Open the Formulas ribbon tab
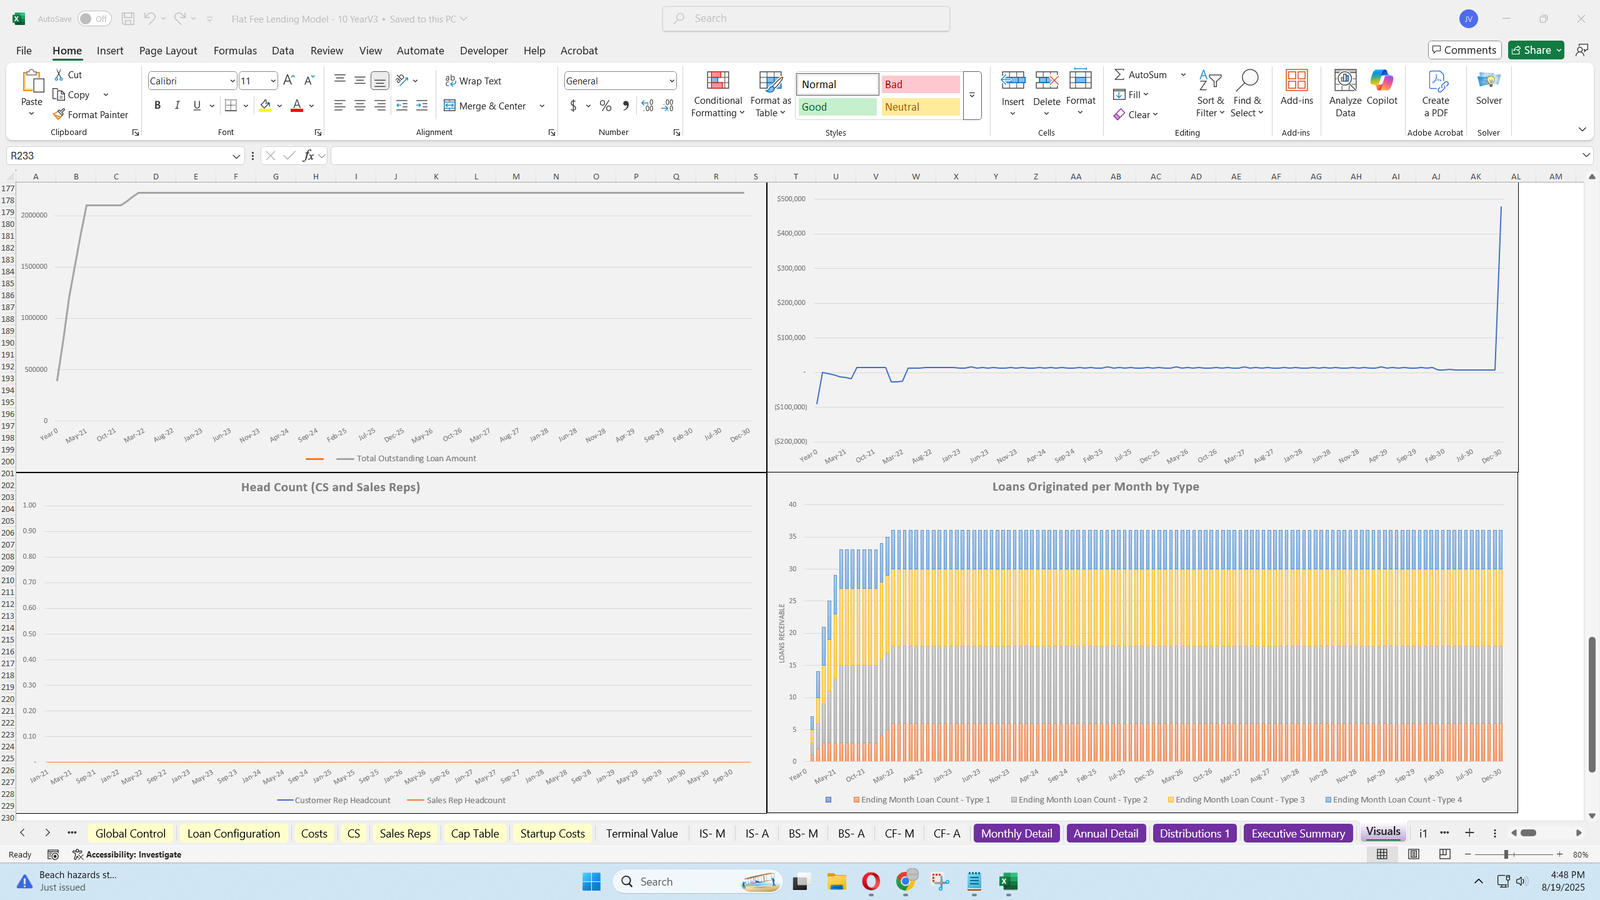Viewport: 1600px width, 900px height. click(x=235, y=51)
